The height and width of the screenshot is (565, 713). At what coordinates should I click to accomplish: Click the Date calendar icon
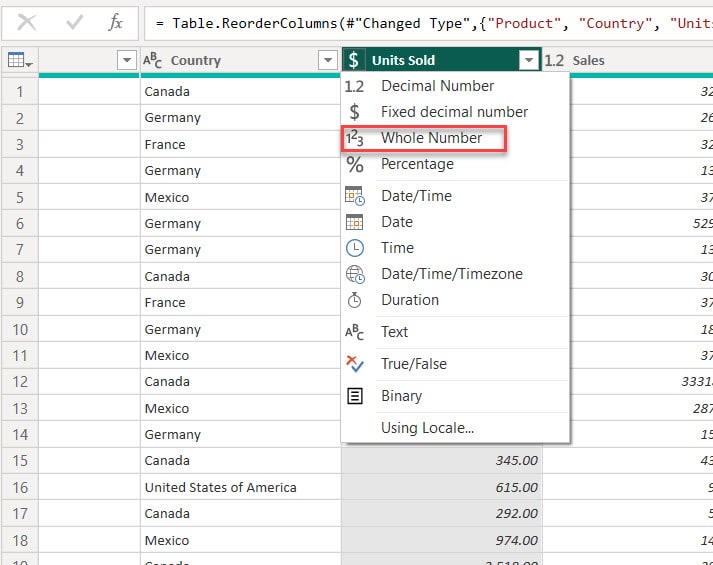(x=355, y=222)
